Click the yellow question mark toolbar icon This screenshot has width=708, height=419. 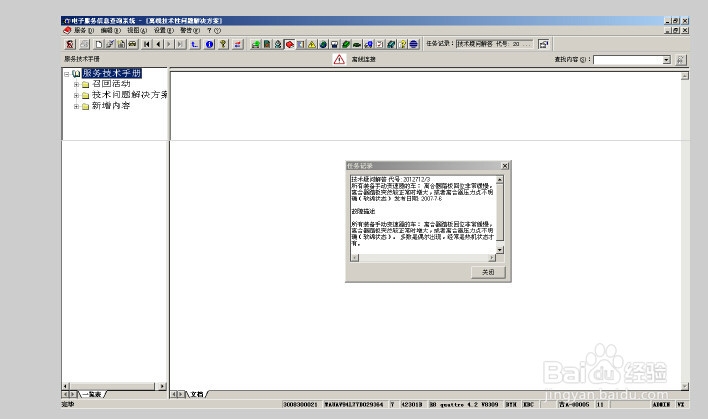(402, 44)
